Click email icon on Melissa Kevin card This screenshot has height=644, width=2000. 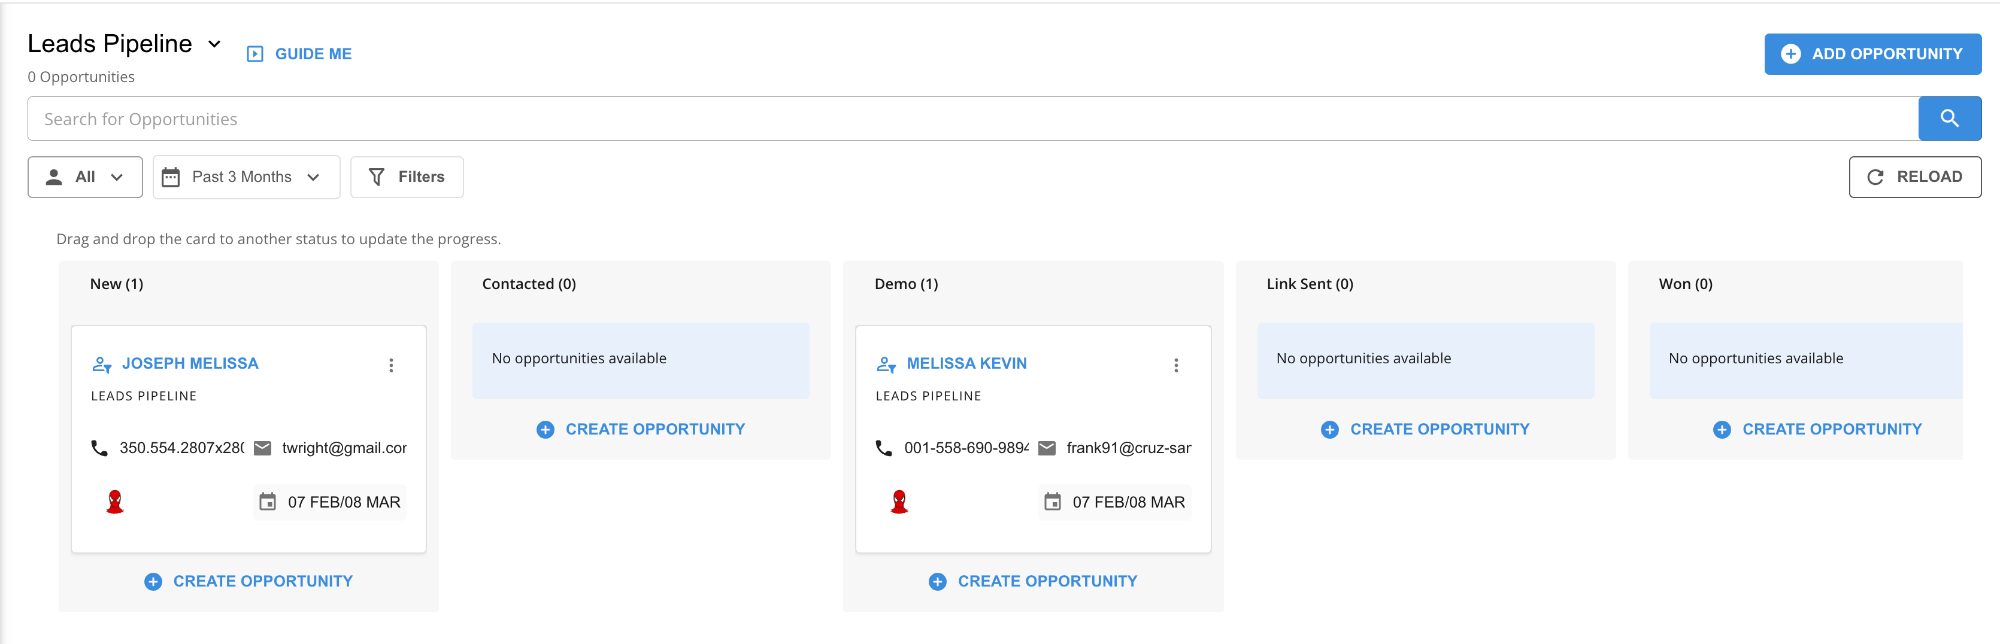1047,448
